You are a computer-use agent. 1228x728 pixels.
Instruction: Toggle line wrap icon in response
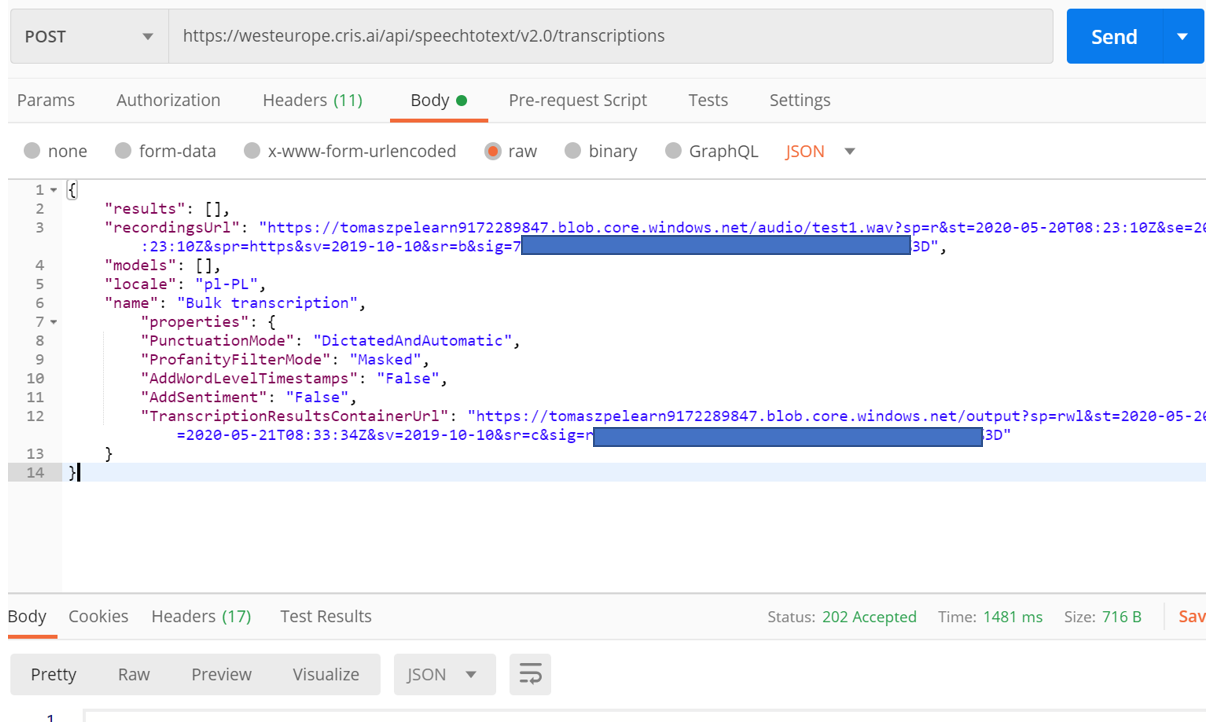530,674
